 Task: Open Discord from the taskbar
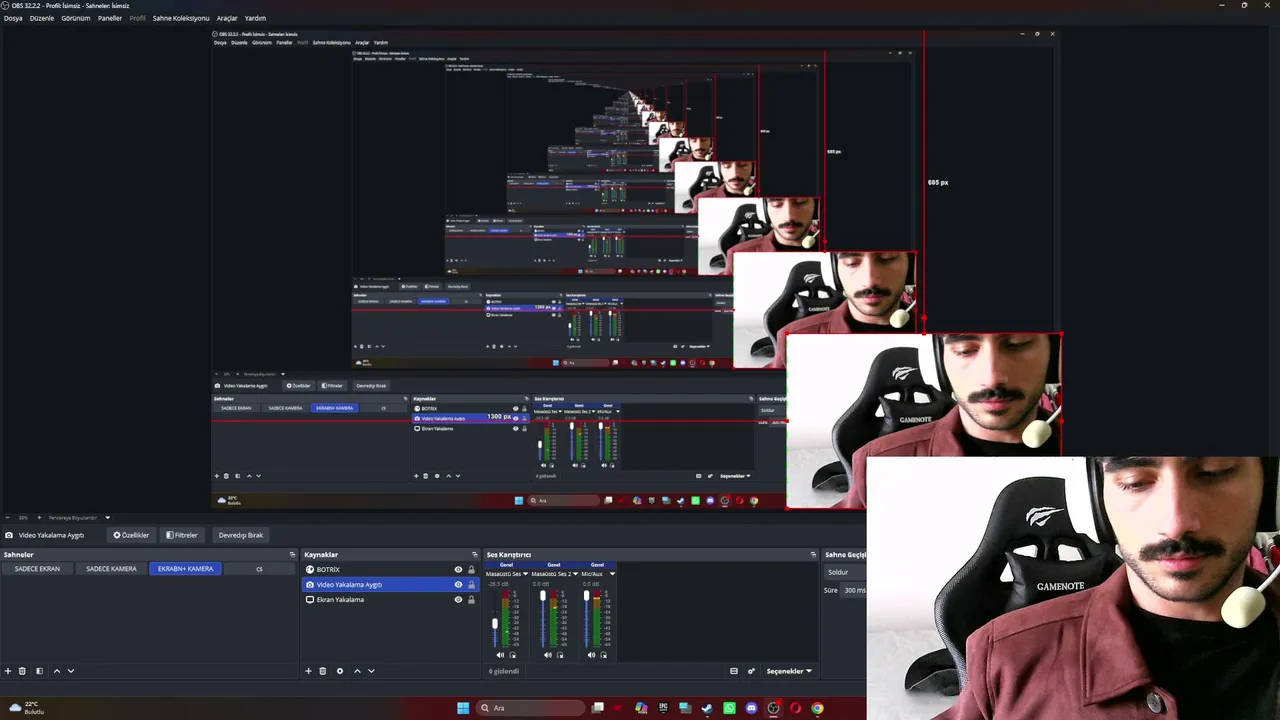(x=751, y=708)
